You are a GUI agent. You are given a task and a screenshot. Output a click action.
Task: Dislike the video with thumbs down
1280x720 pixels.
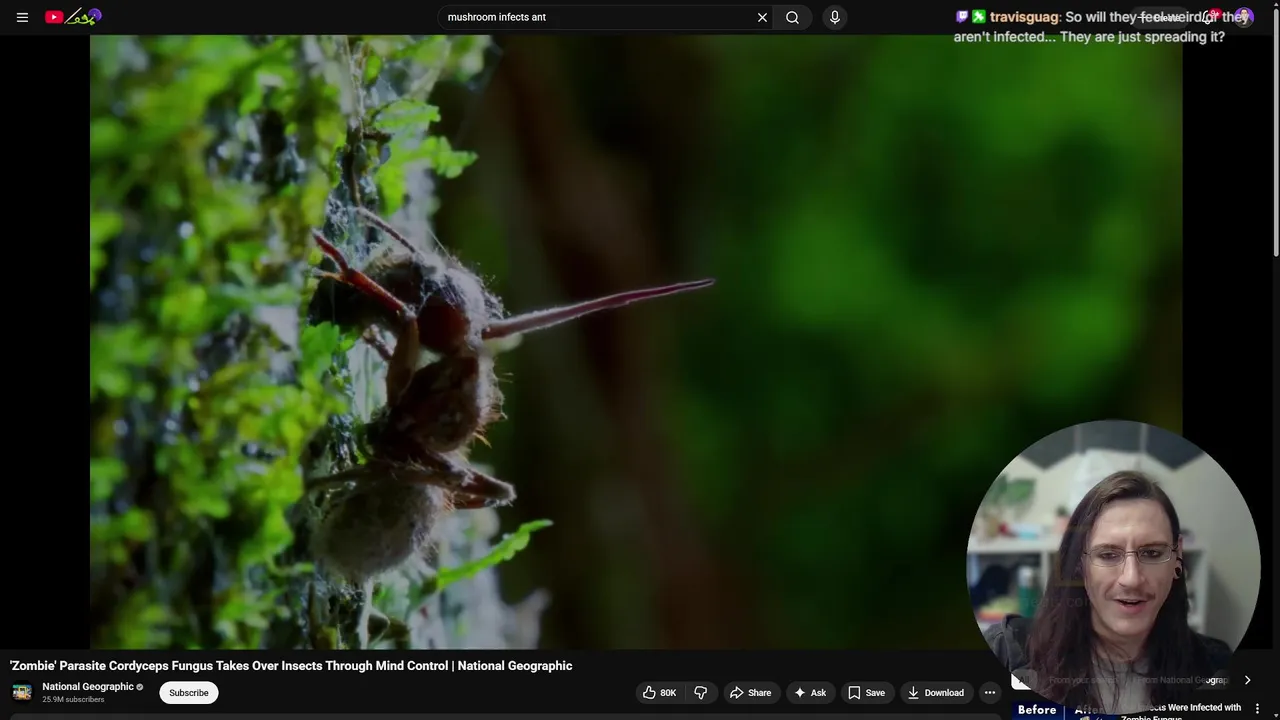coord(700,692)
